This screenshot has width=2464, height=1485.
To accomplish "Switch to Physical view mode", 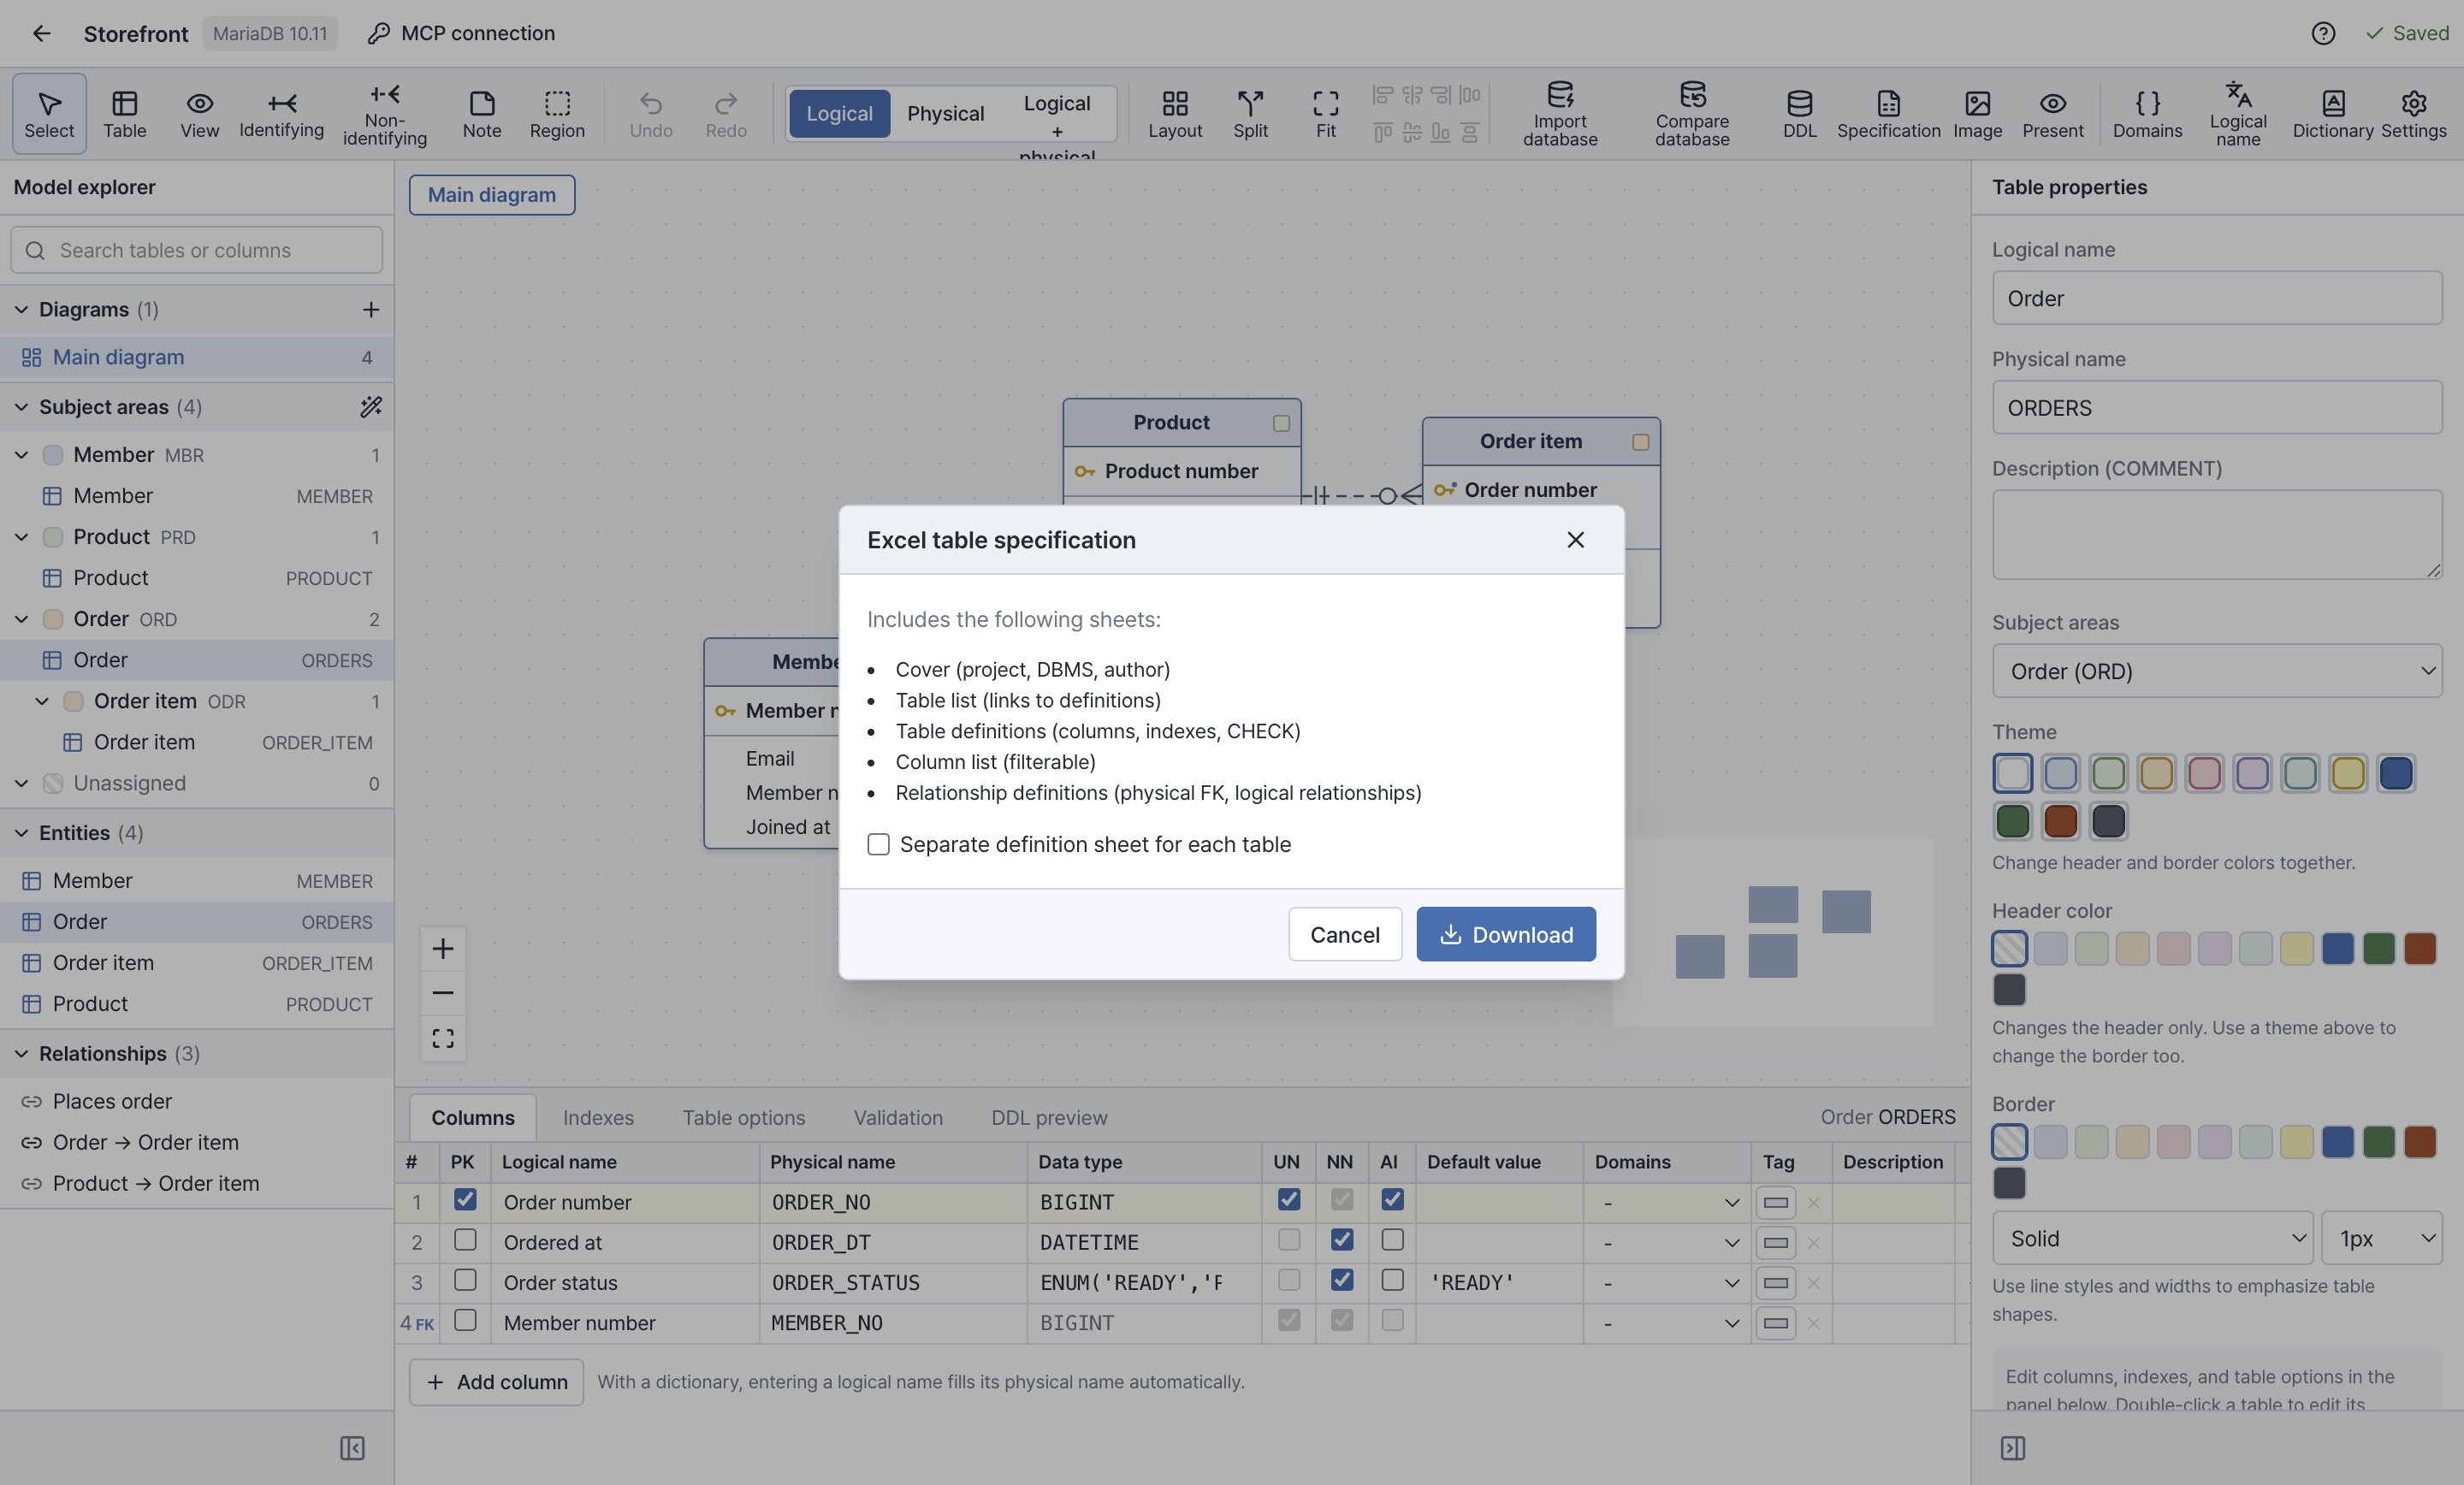I will click(945, 113).
